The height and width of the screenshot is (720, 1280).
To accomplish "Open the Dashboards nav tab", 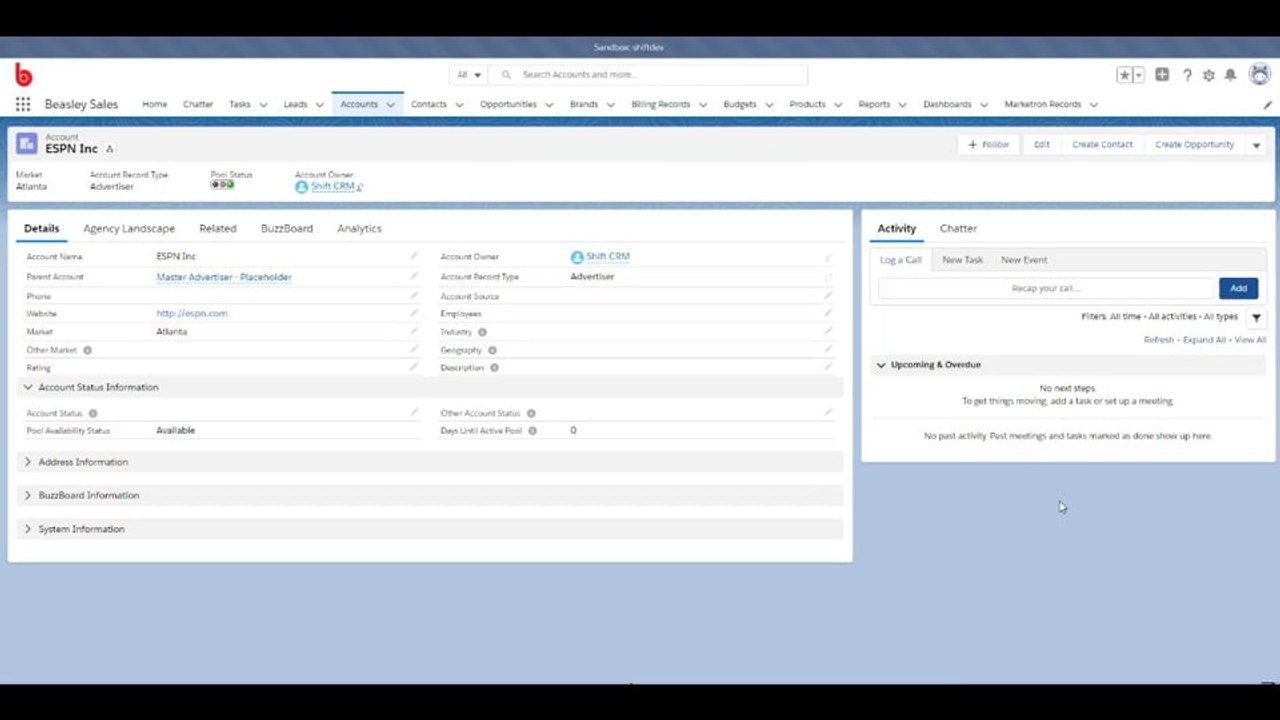I will coord(947,104).
